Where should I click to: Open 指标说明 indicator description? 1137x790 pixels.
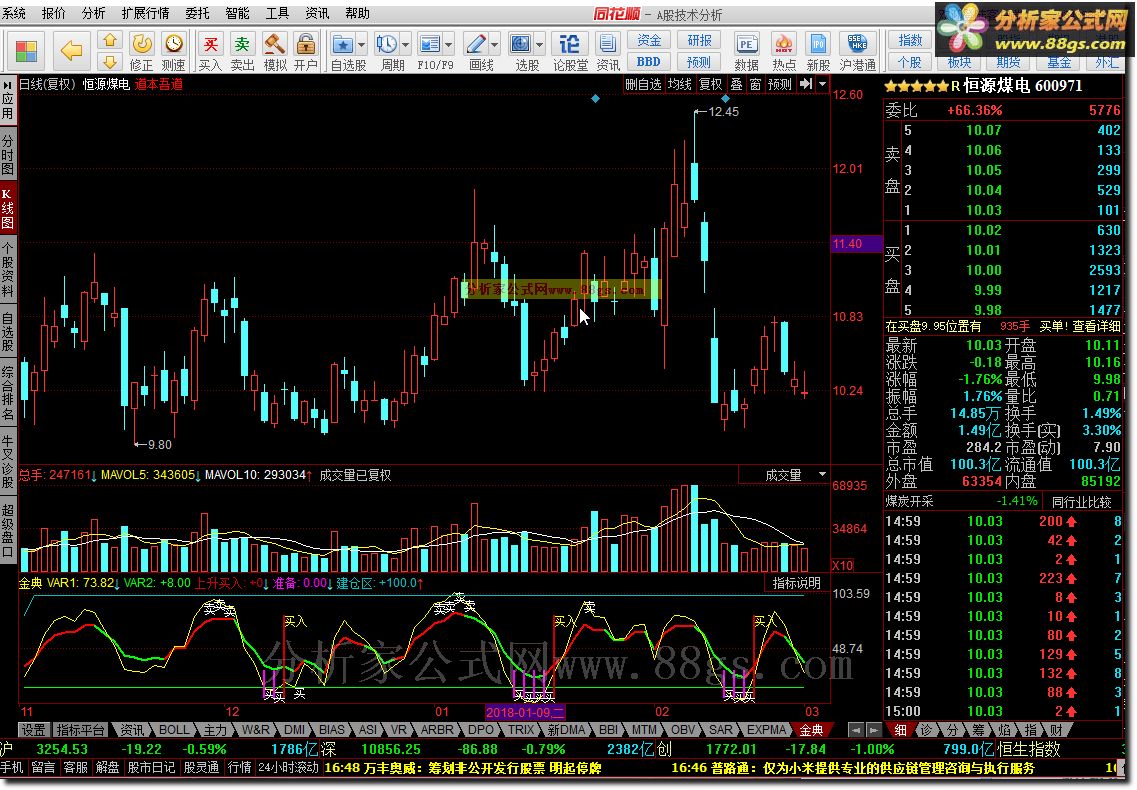(x=797, y=583)
